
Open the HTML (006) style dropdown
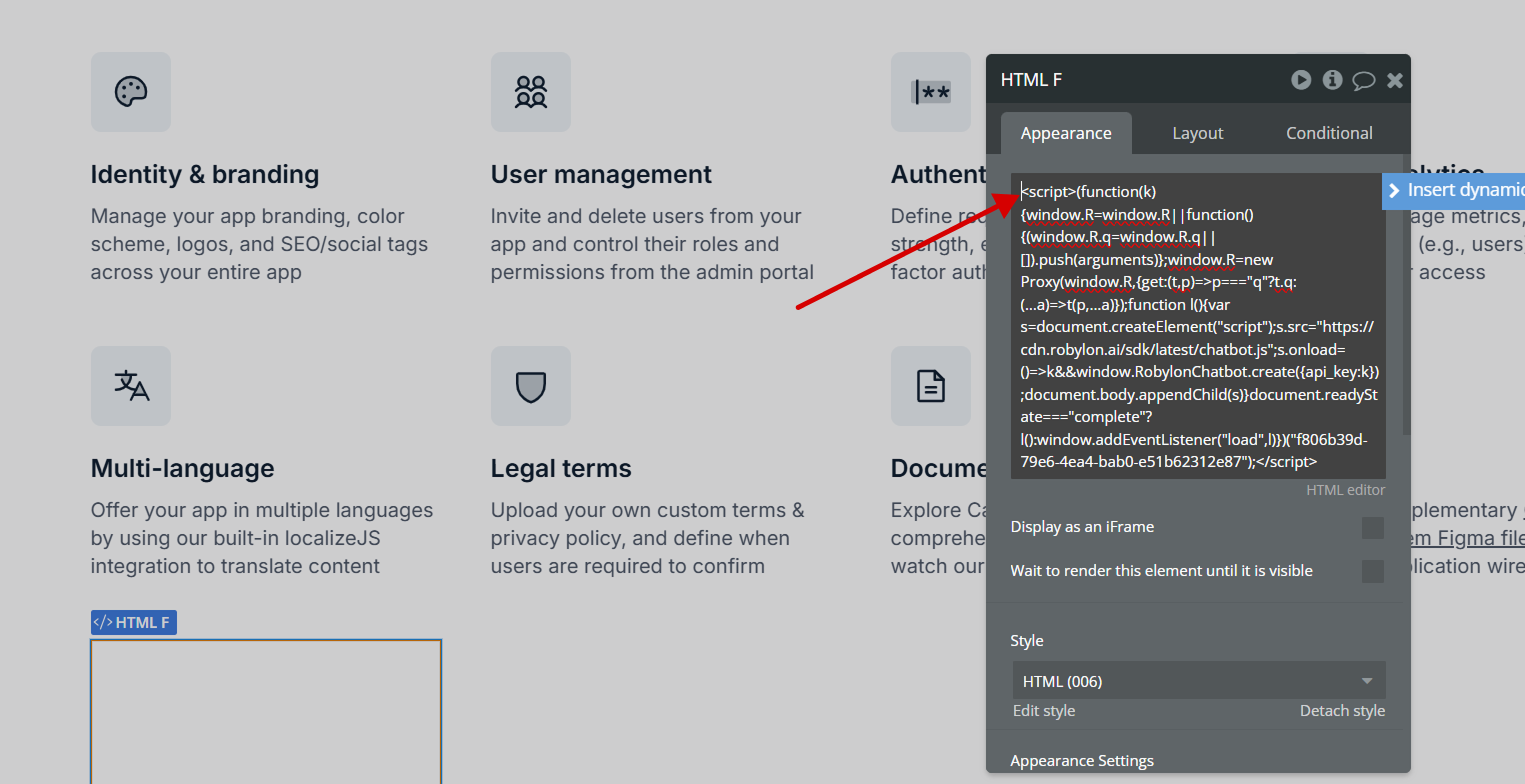pyautogui.click(x=1198, y=680)
